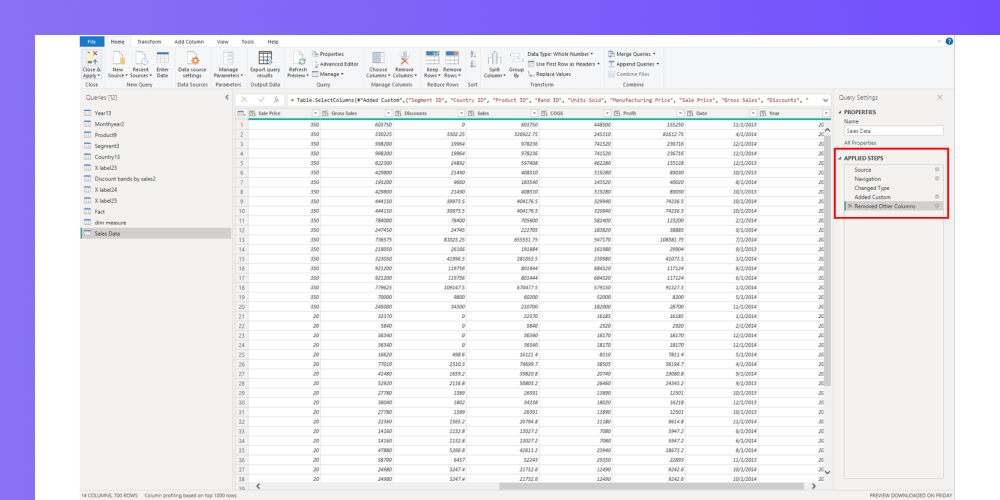Click the Remove Columns icon
The width and height of the screenshot is (1000, 500).
(404, 58)
